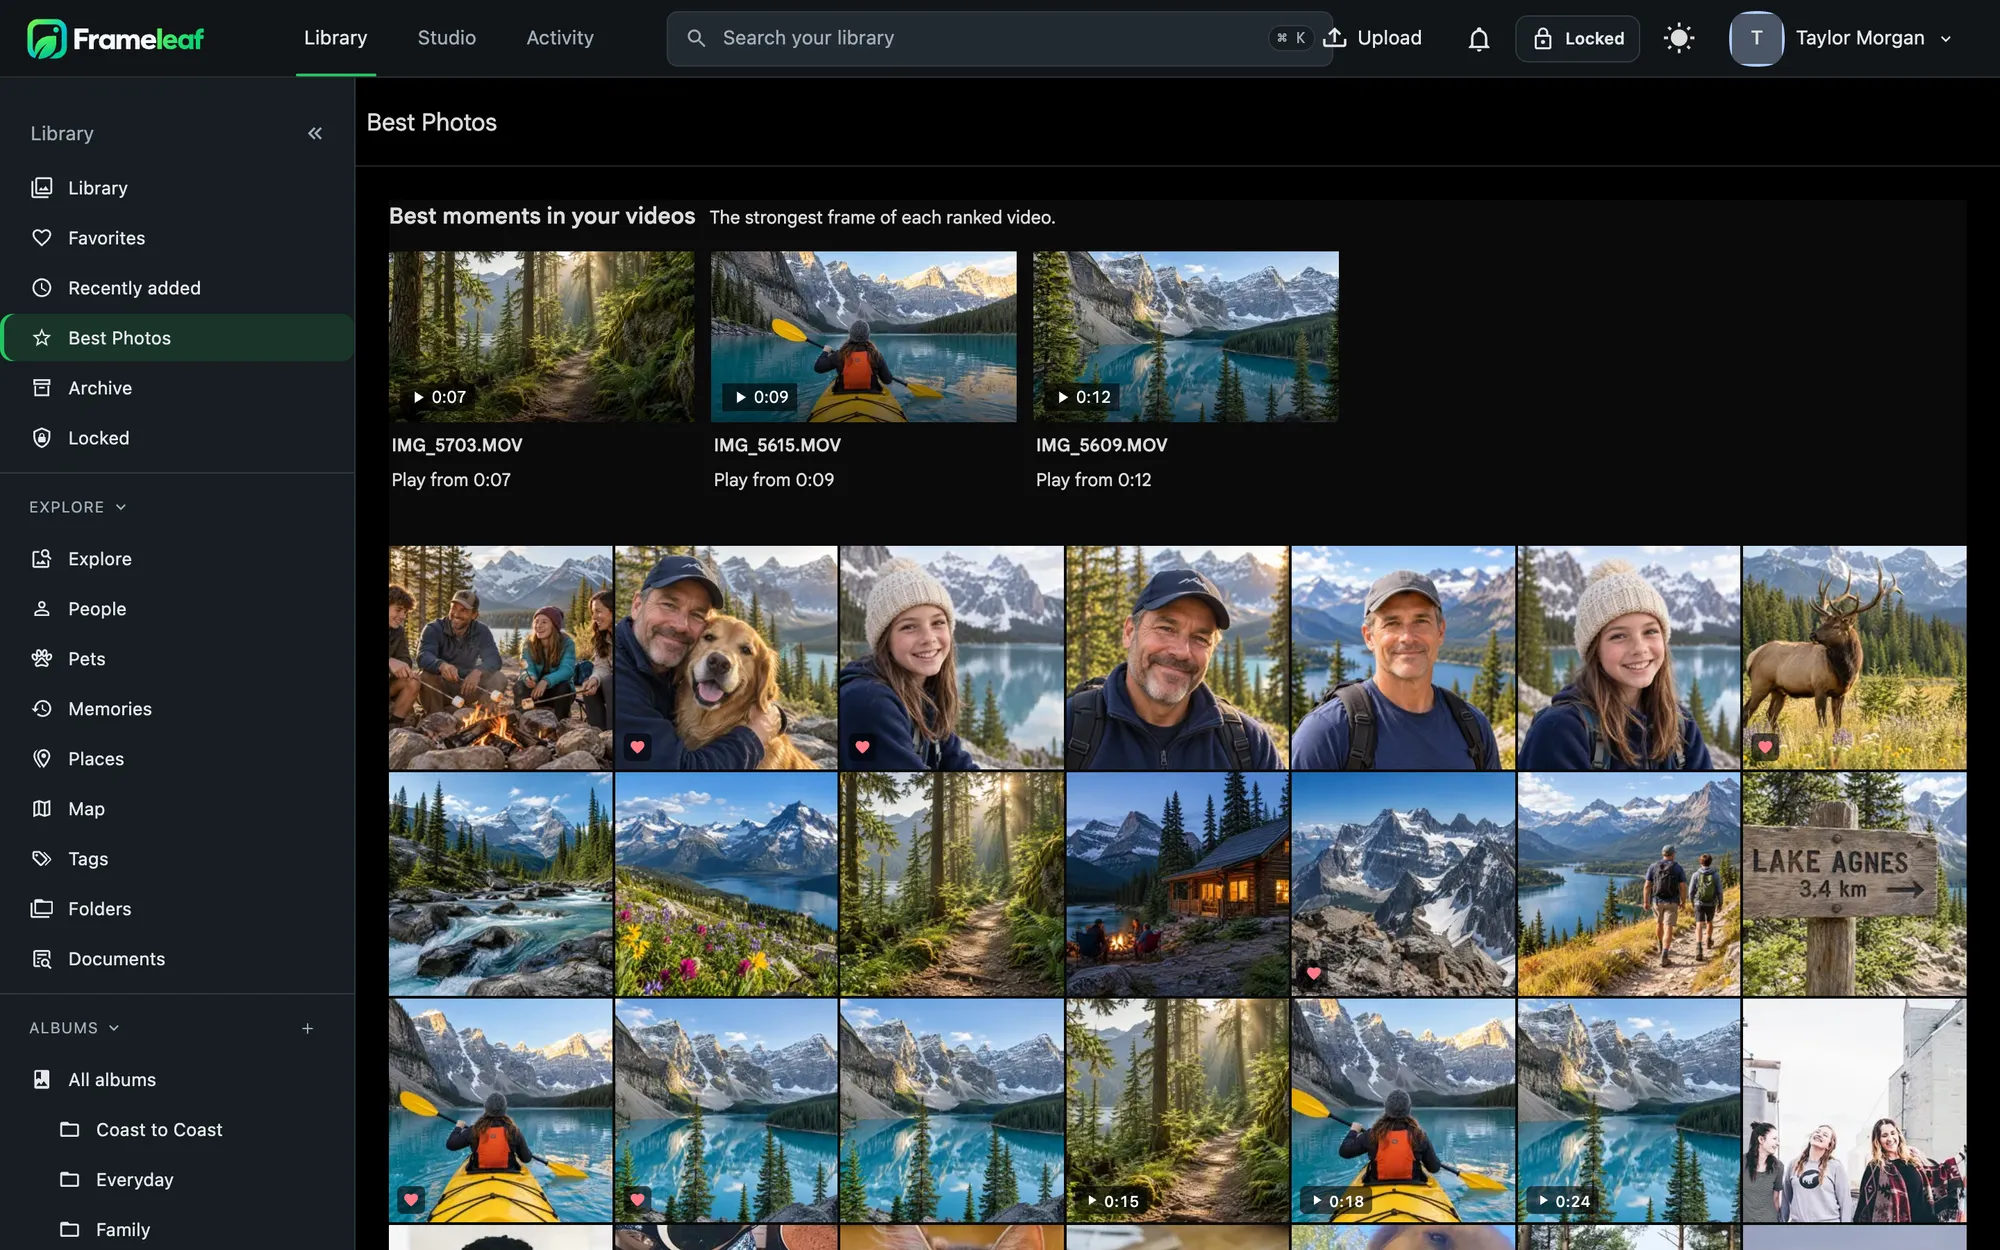Click the Frameleaf logo icon
2000x1250 pixels.
coord(46,38)
